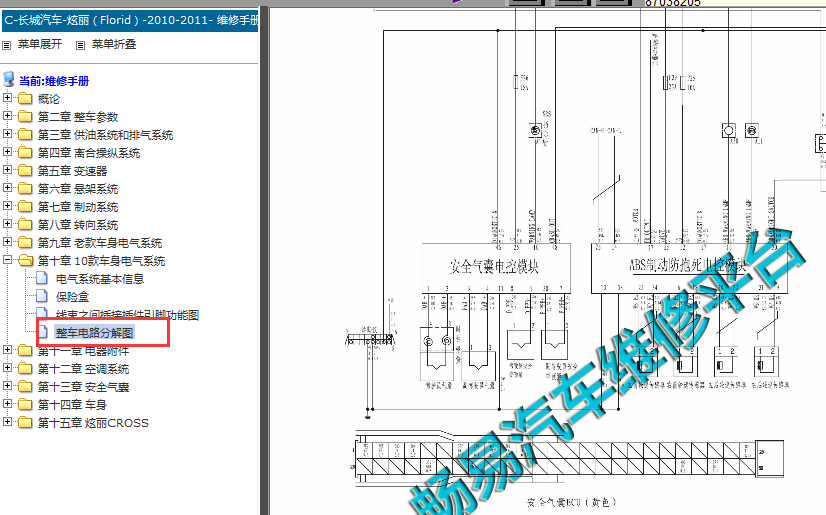This screenshot has height=515, width=826.
Task: Click the folder icon for 第十四章 车身
Action: pyautogui.click(x=25, y=404)
